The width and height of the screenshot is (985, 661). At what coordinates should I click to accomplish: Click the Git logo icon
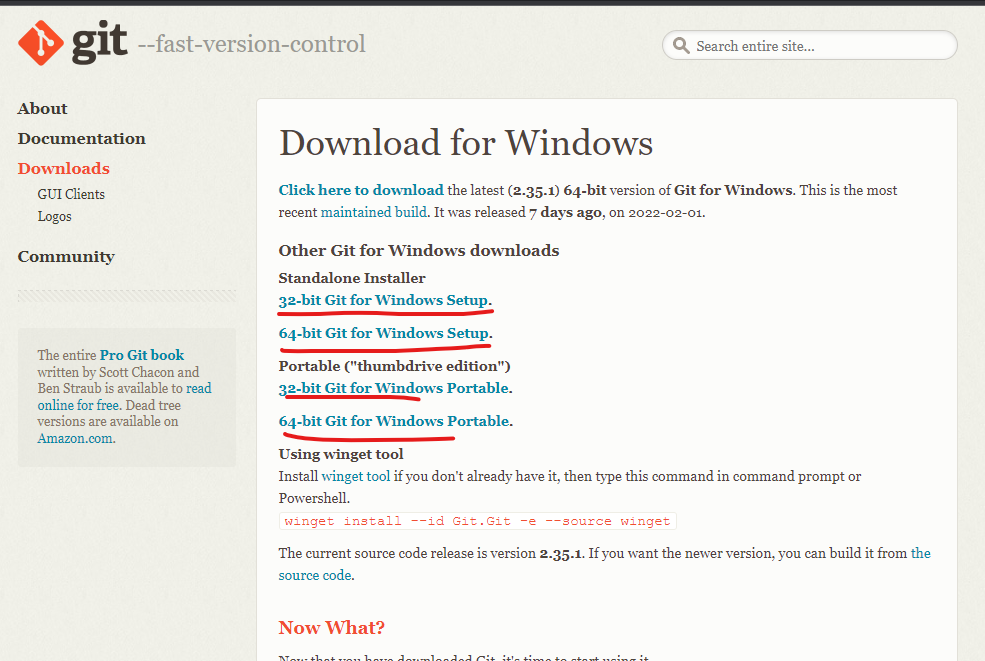(x=41, y=43)
